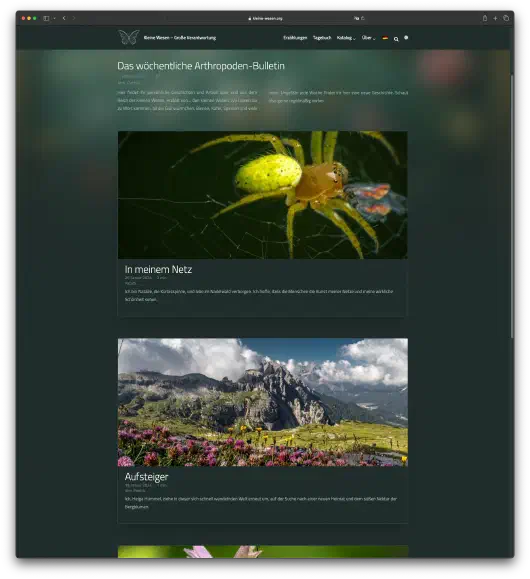
Task: Expand the Katalog dropdown menu
Action: tap(346, 38)
